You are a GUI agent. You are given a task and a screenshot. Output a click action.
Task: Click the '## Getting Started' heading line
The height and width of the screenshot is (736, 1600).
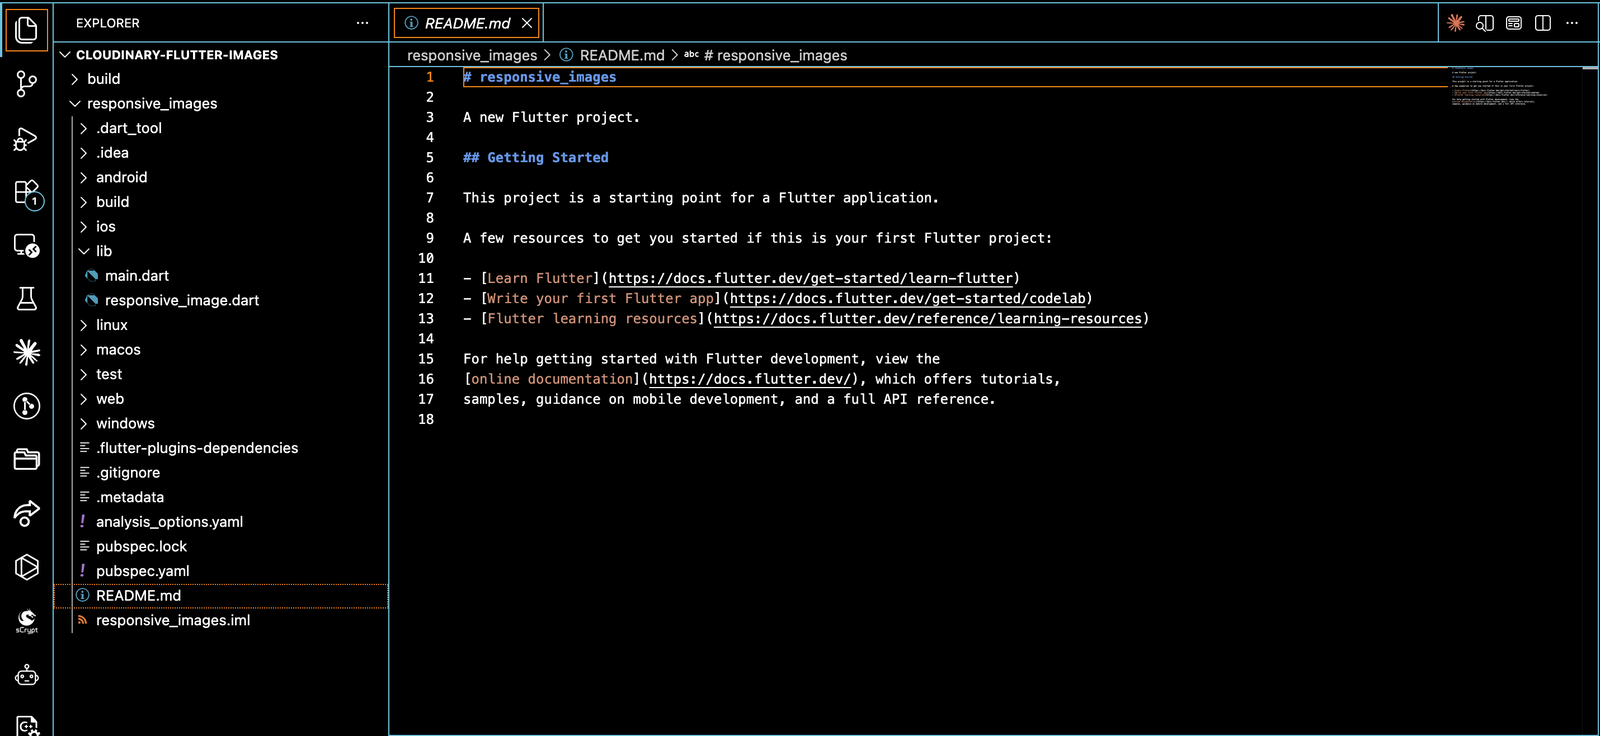(536, 158)
